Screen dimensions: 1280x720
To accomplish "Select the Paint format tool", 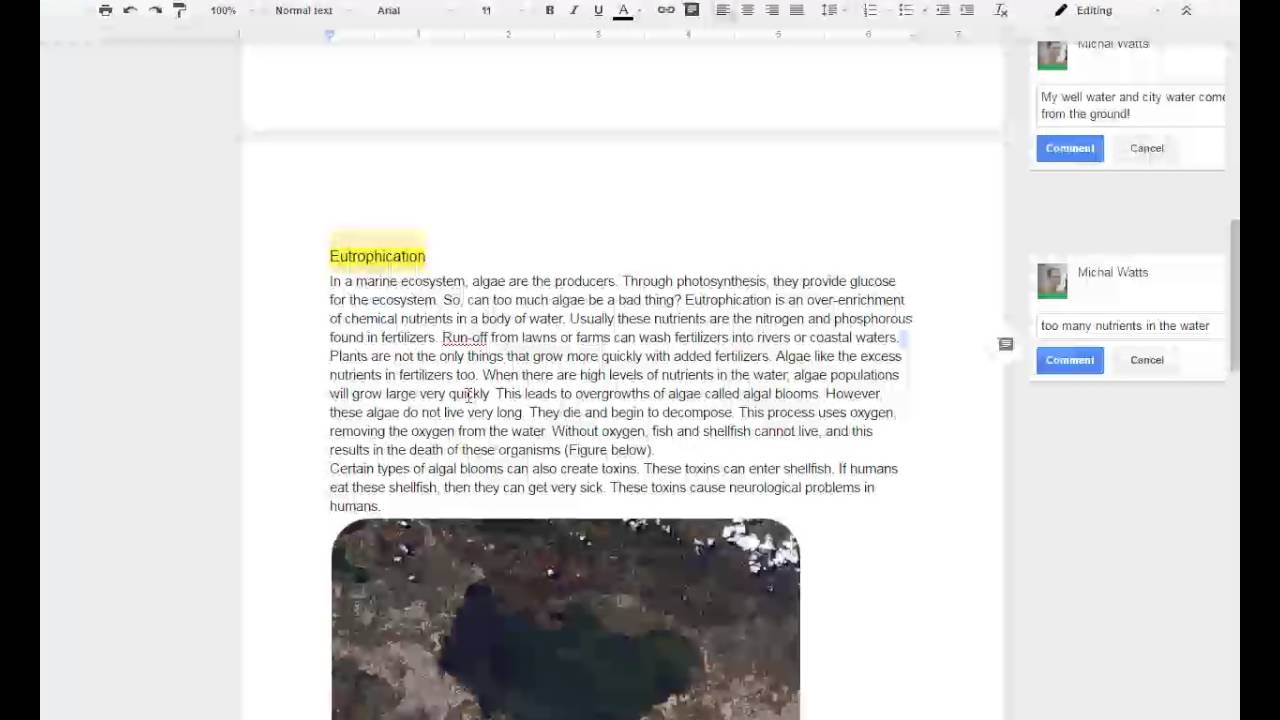I will [x=180, y=10].
